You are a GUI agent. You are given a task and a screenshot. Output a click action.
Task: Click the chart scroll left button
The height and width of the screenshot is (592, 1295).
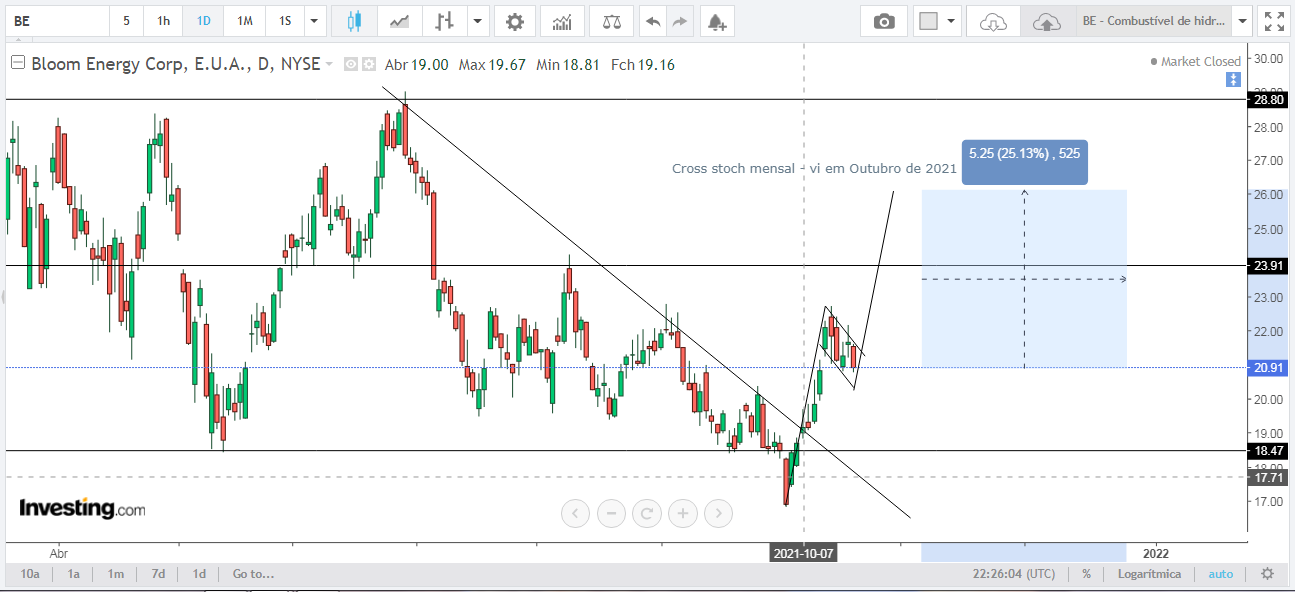[x=576, y=514]
